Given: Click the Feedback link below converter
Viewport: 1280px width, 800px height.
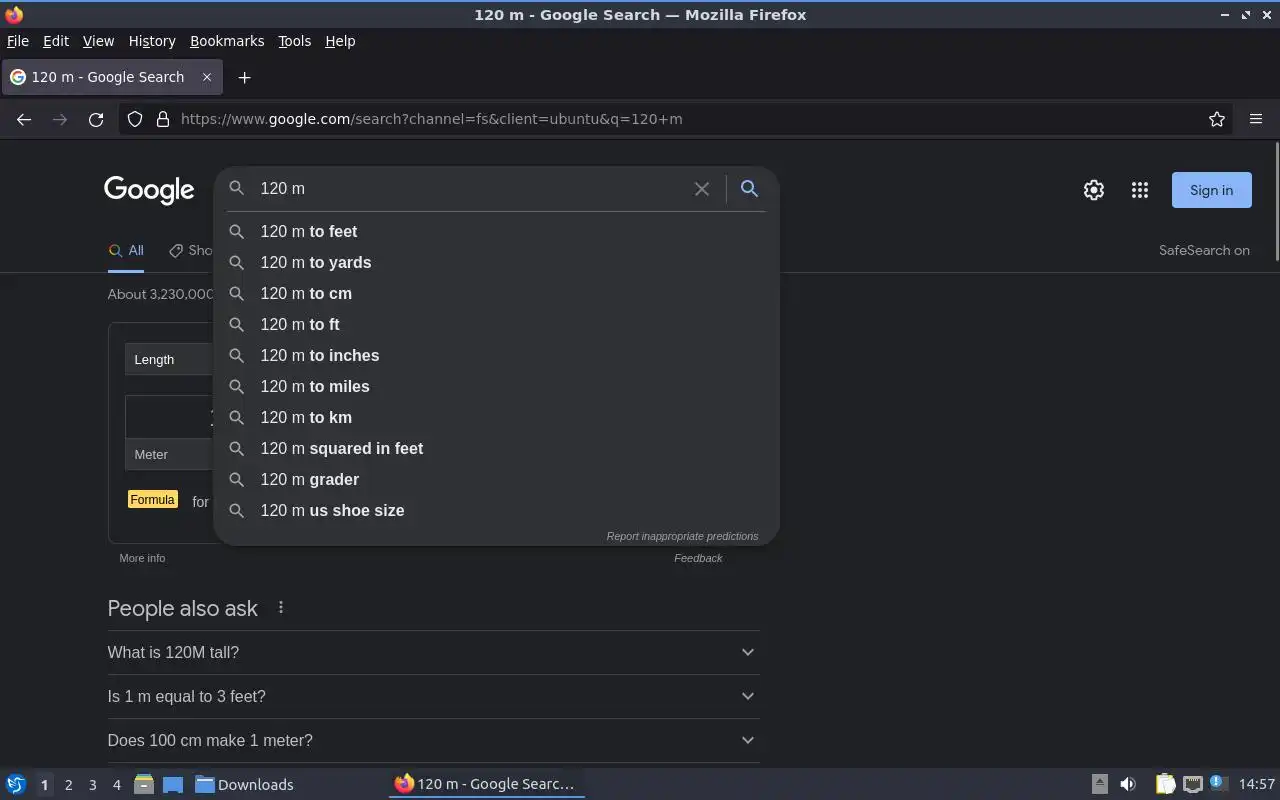Looking at the screenshot, I should point(698,558).
